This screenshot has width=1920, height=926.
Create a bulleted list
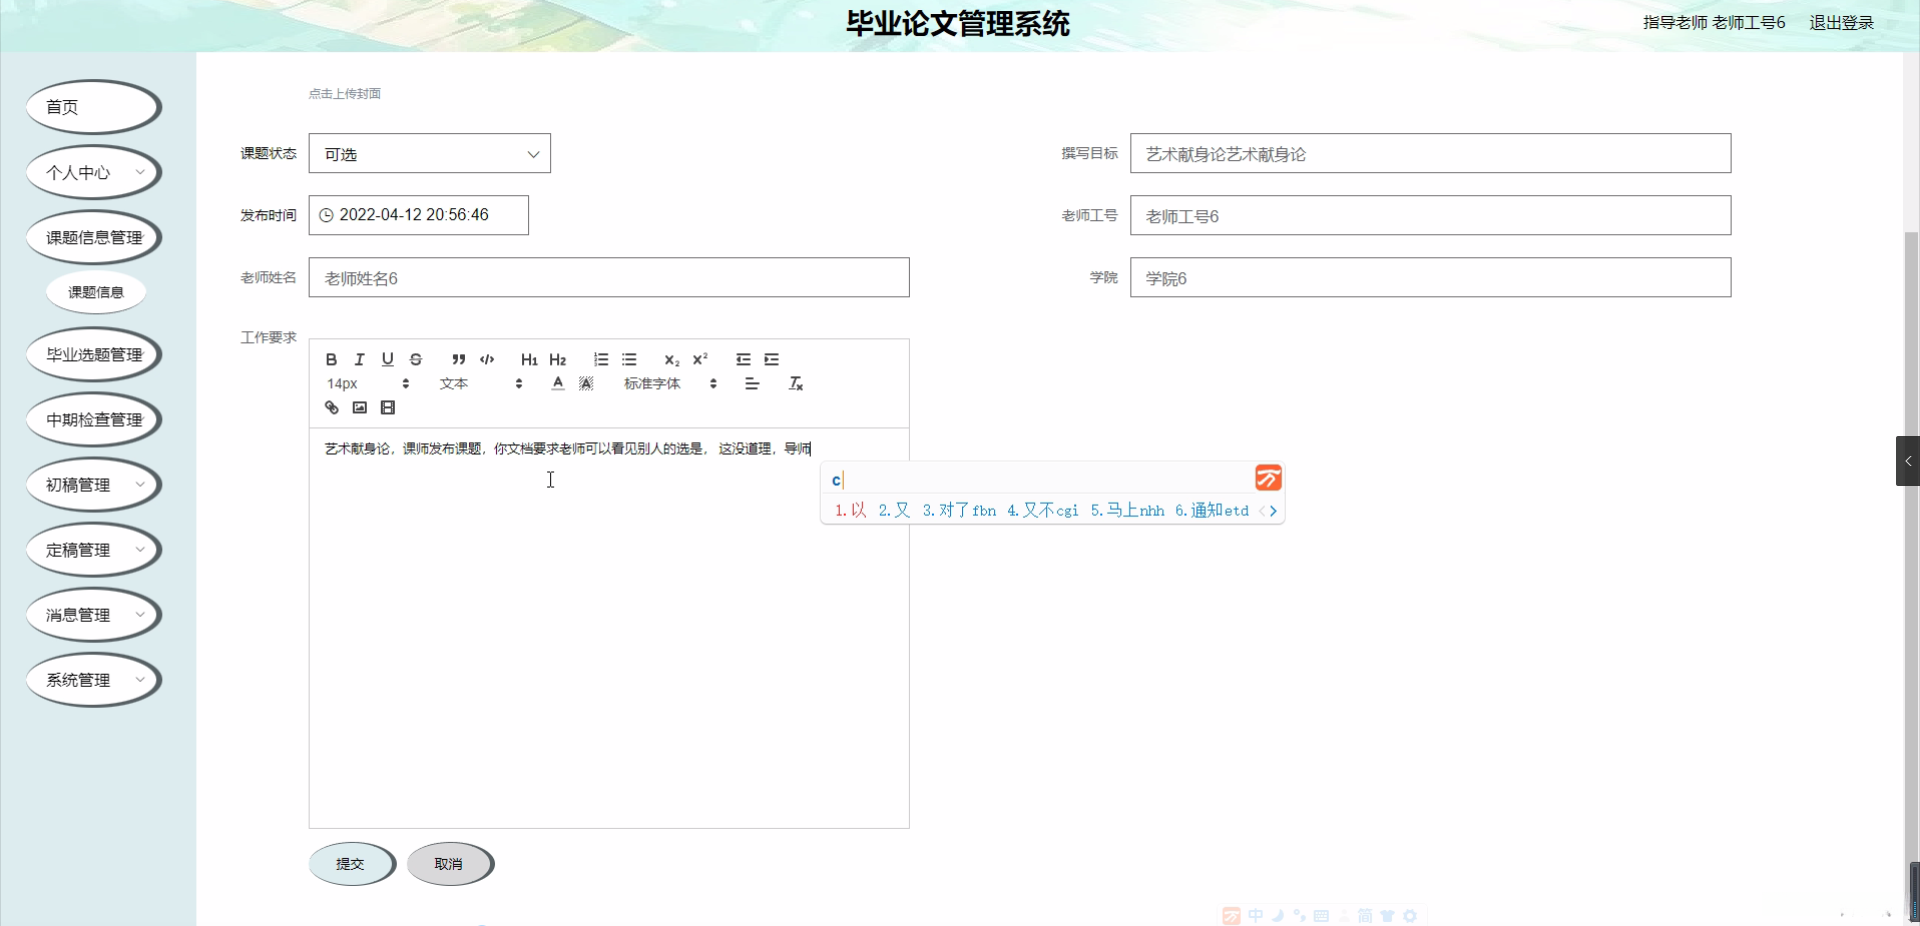(x=629, y=360)
